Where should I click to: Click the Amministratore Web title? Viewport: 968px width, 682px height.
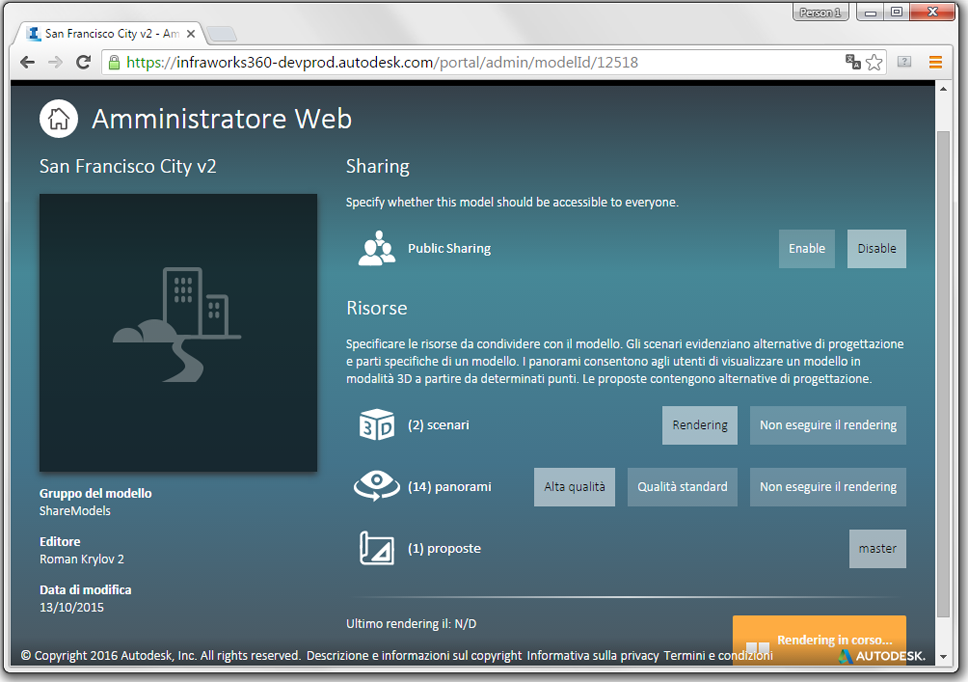point(222,119)
